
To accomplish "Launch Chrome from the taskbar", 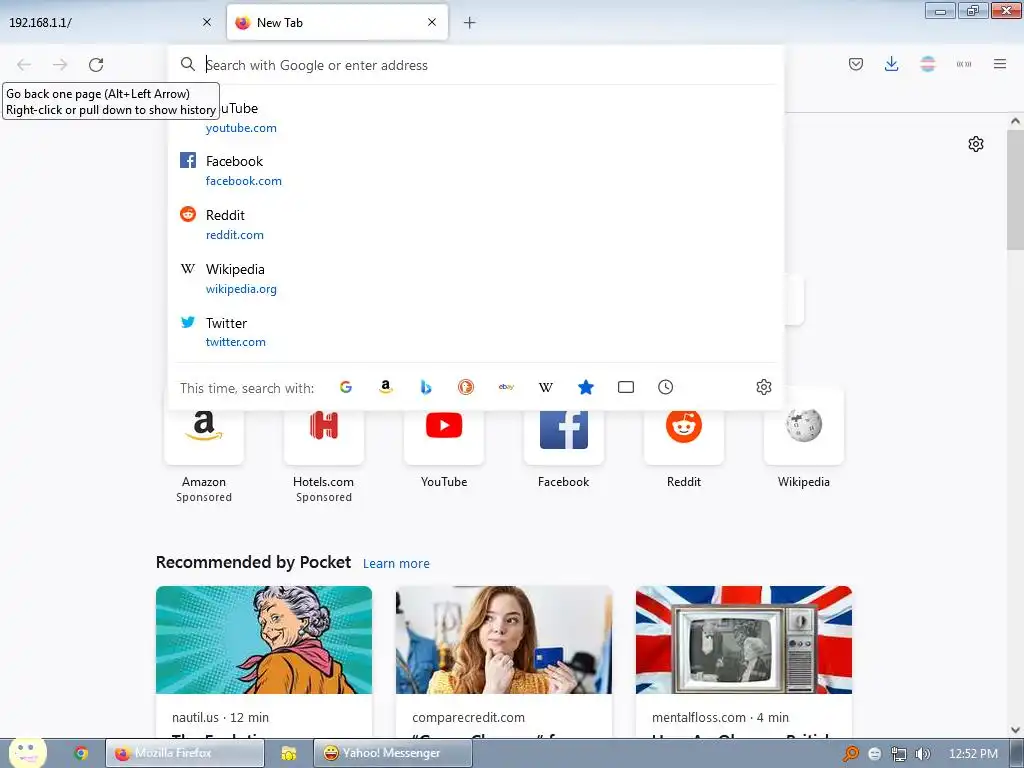I will (x=81, y=753).
